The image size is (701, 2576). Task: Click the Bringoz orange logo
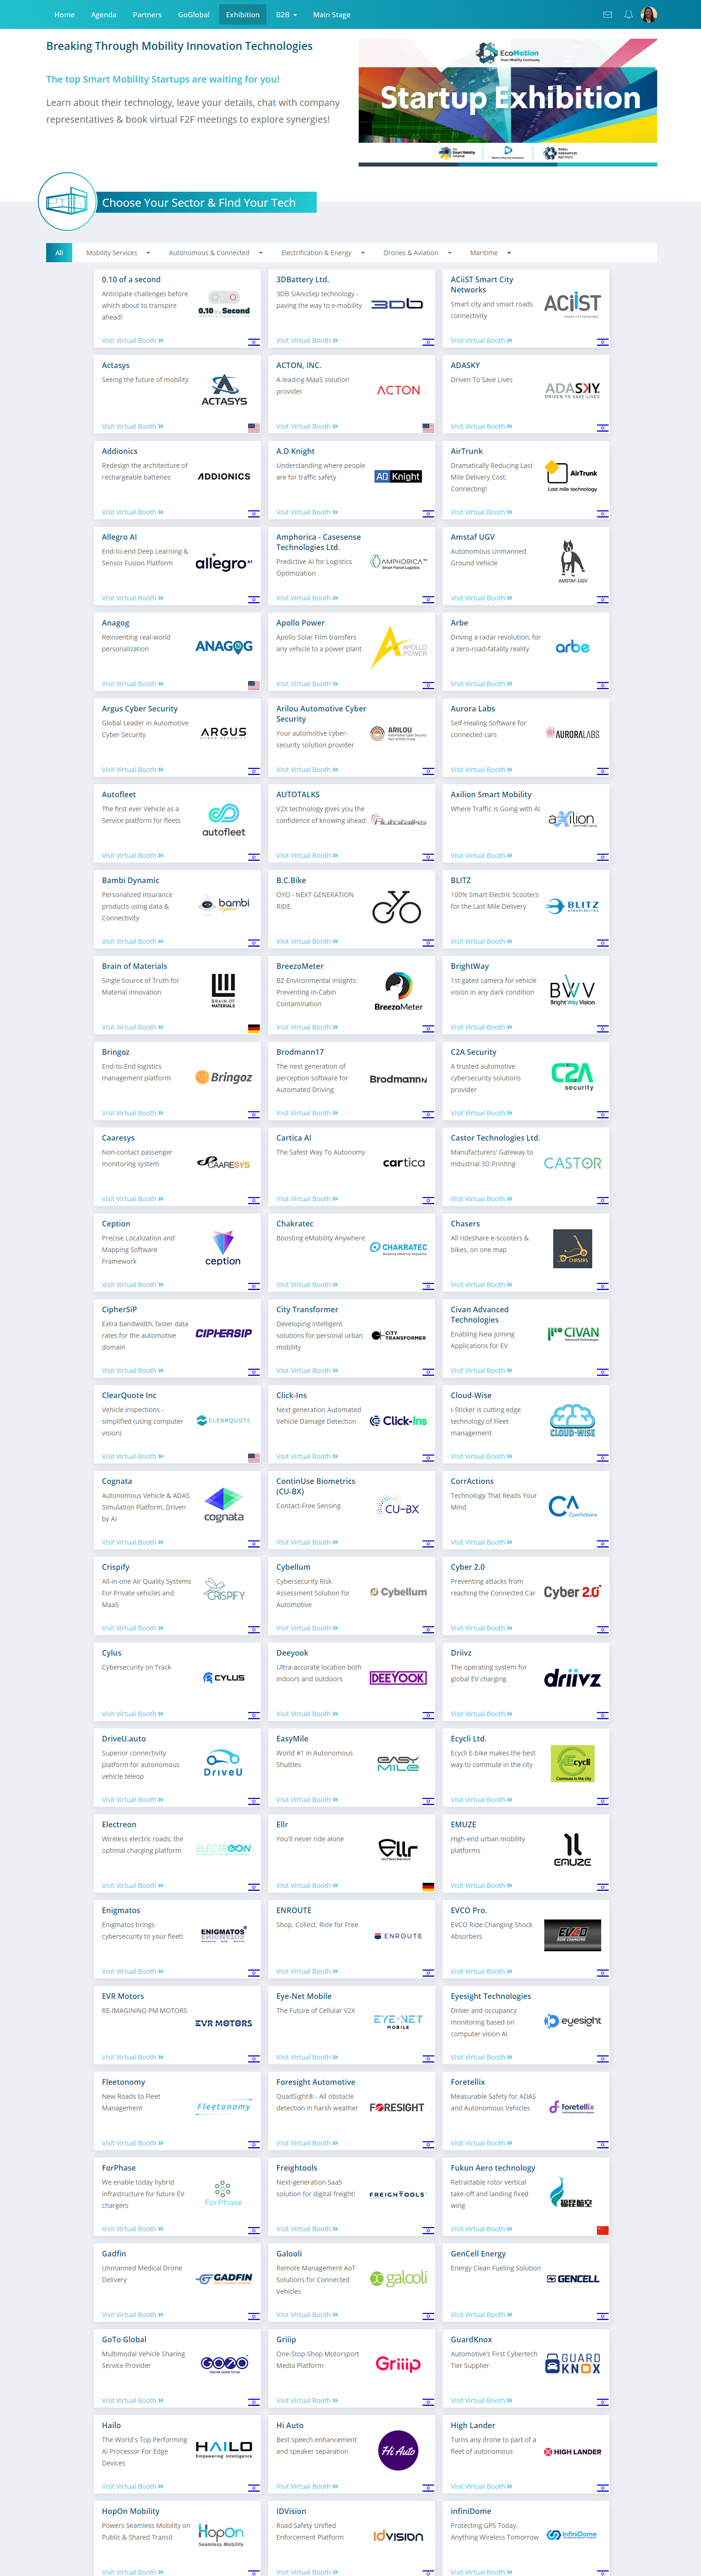[224, 1077]
